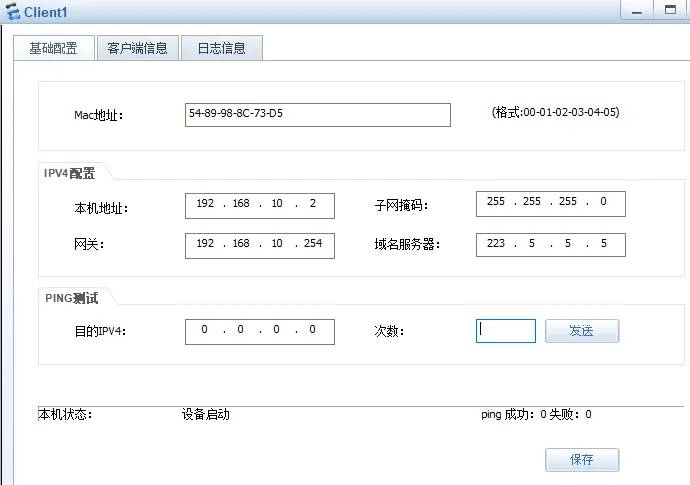The height and width of the screenshot is (485, 690).
Task: Click the 网关 IP field
Action: (x=260, y=246)
